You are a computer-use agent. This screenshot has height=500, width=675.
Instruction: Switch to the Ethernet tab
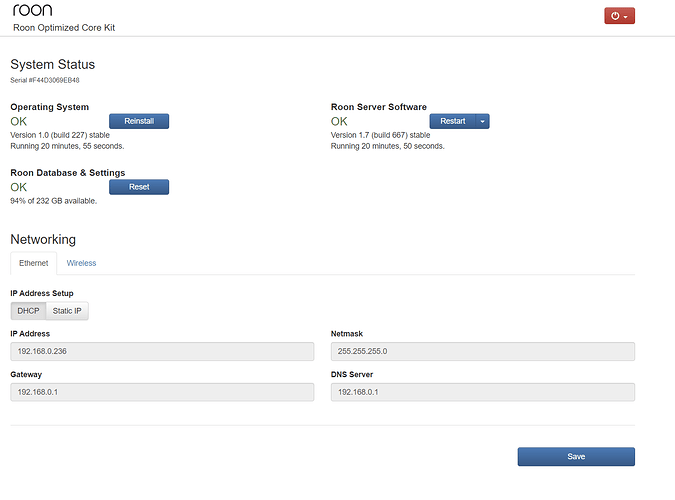34,263
